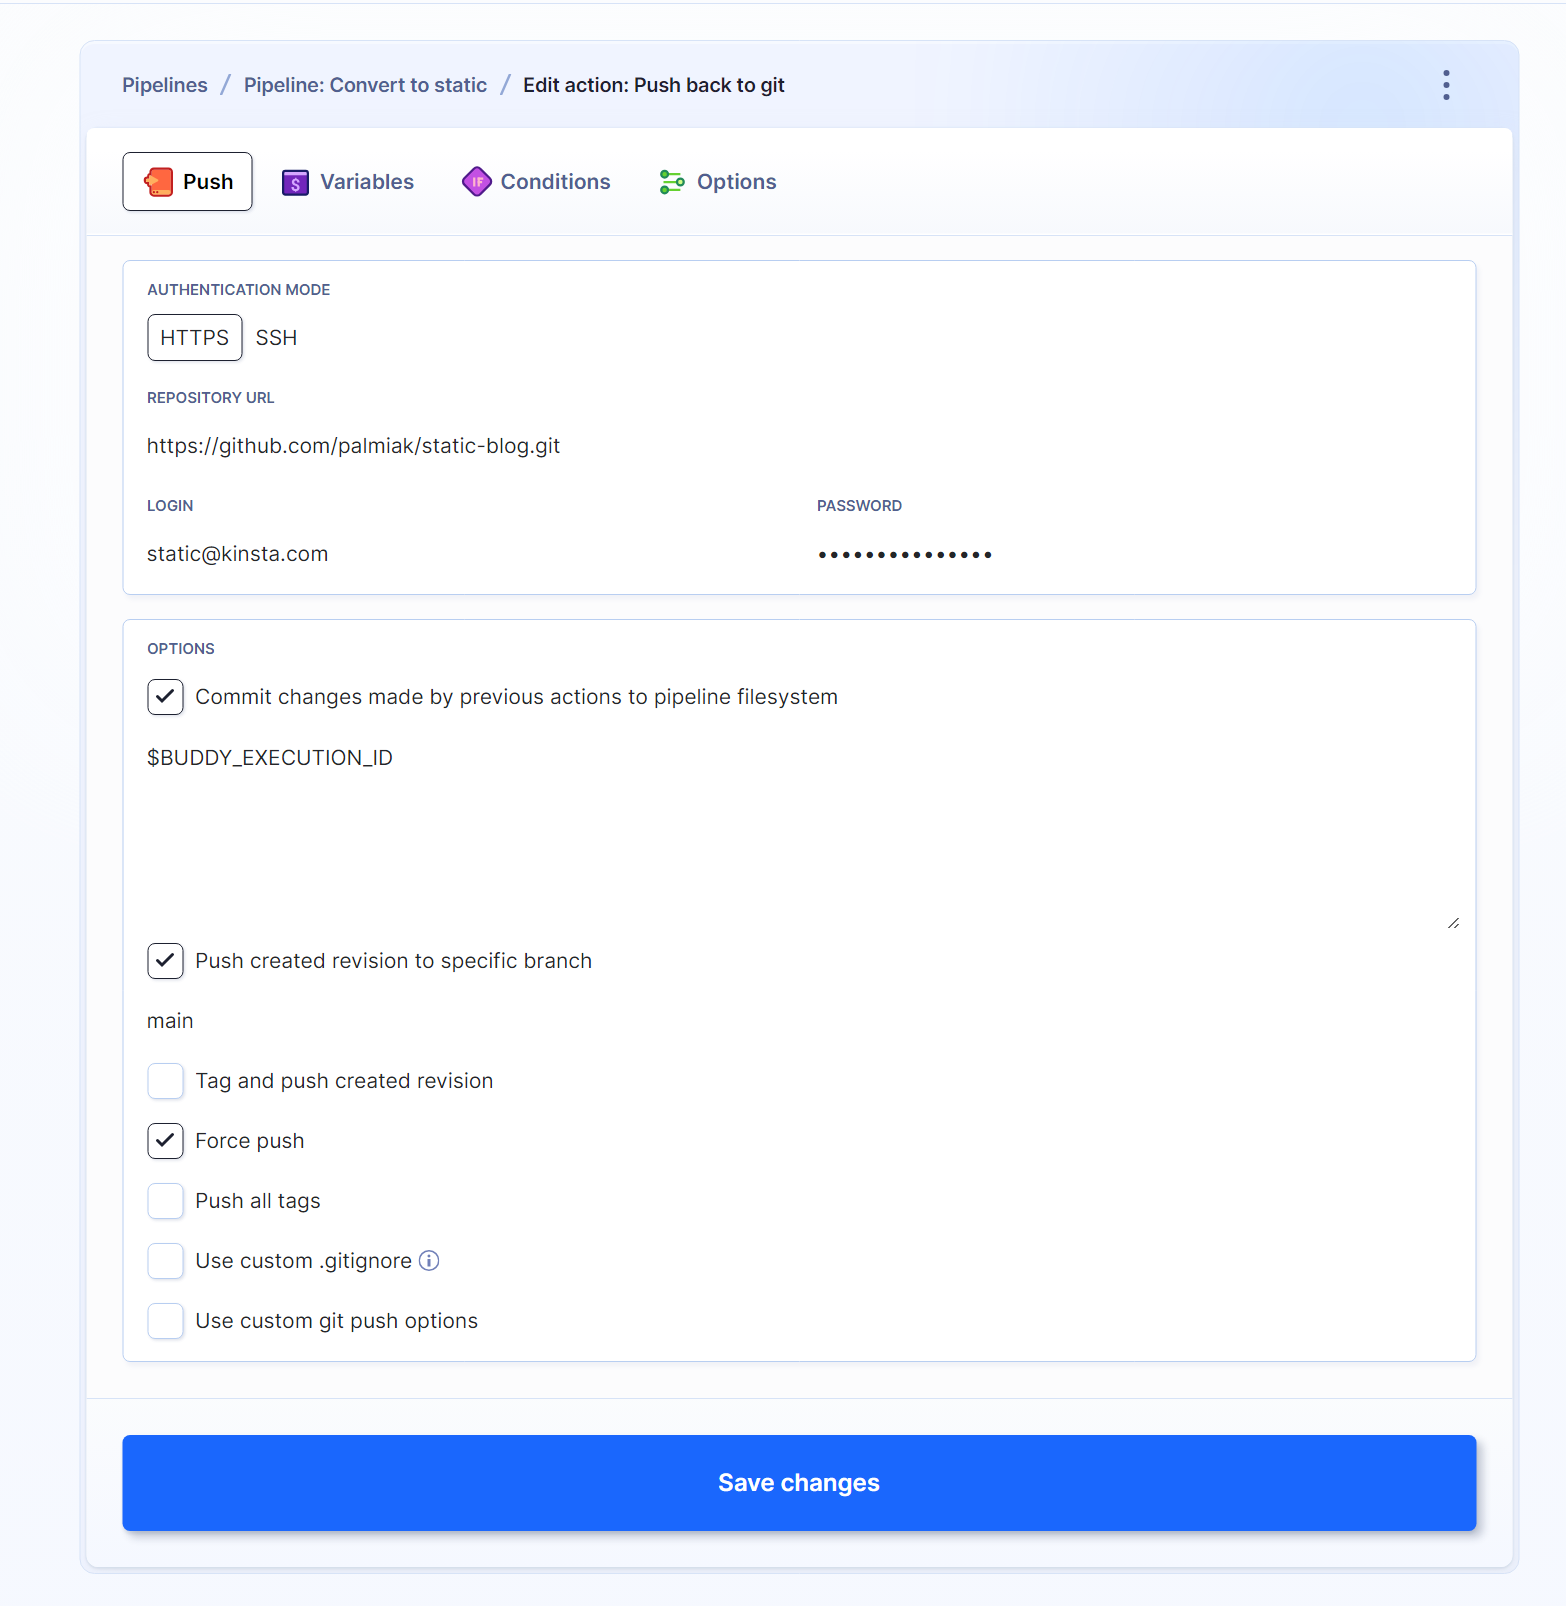Click the purple Variables dollar icon
Image resolution: width=1566 pixels, height=1606 pixels.
(295, 182)
